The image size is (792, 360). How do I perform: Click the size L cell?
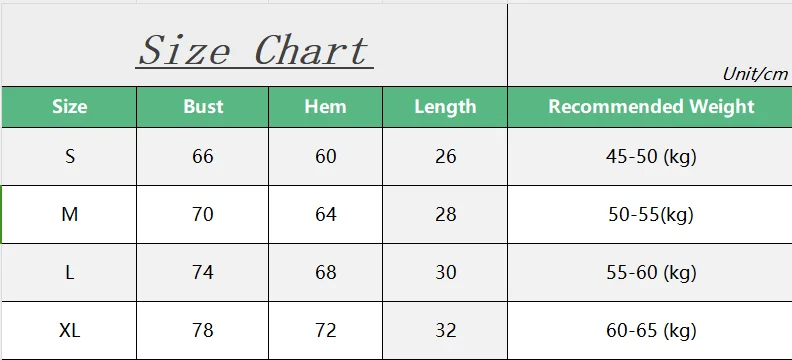click(69, 273)
